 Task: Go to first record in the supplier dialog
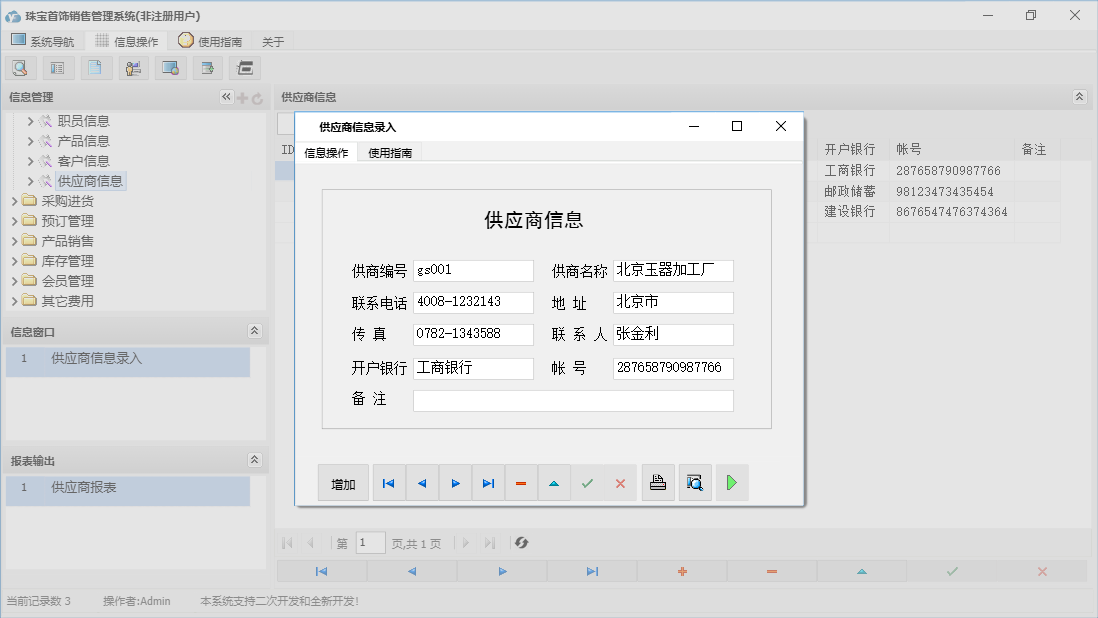(389, 483)
